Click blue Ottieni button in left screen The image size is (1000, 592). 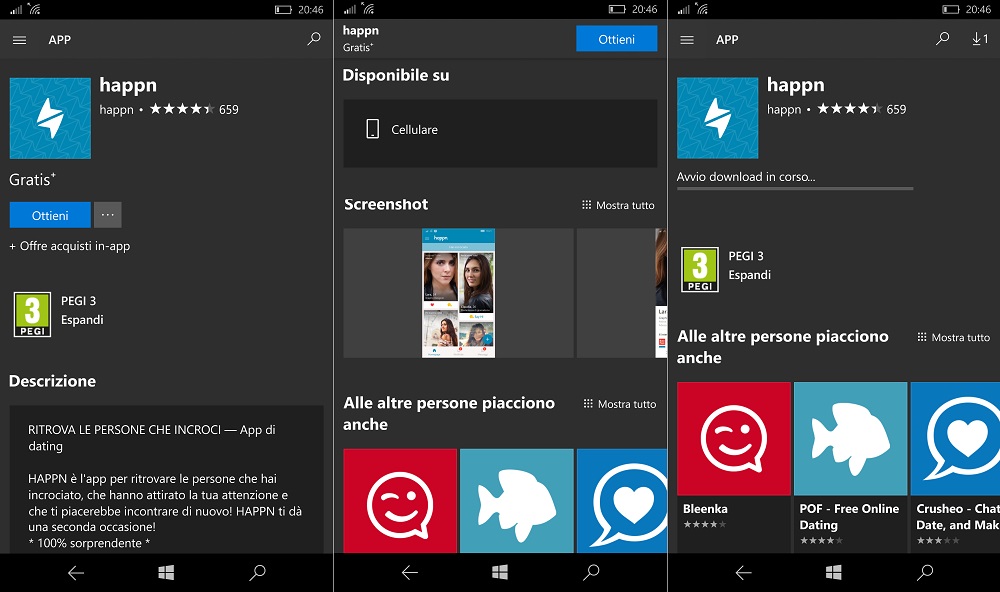tap(50, 215)
